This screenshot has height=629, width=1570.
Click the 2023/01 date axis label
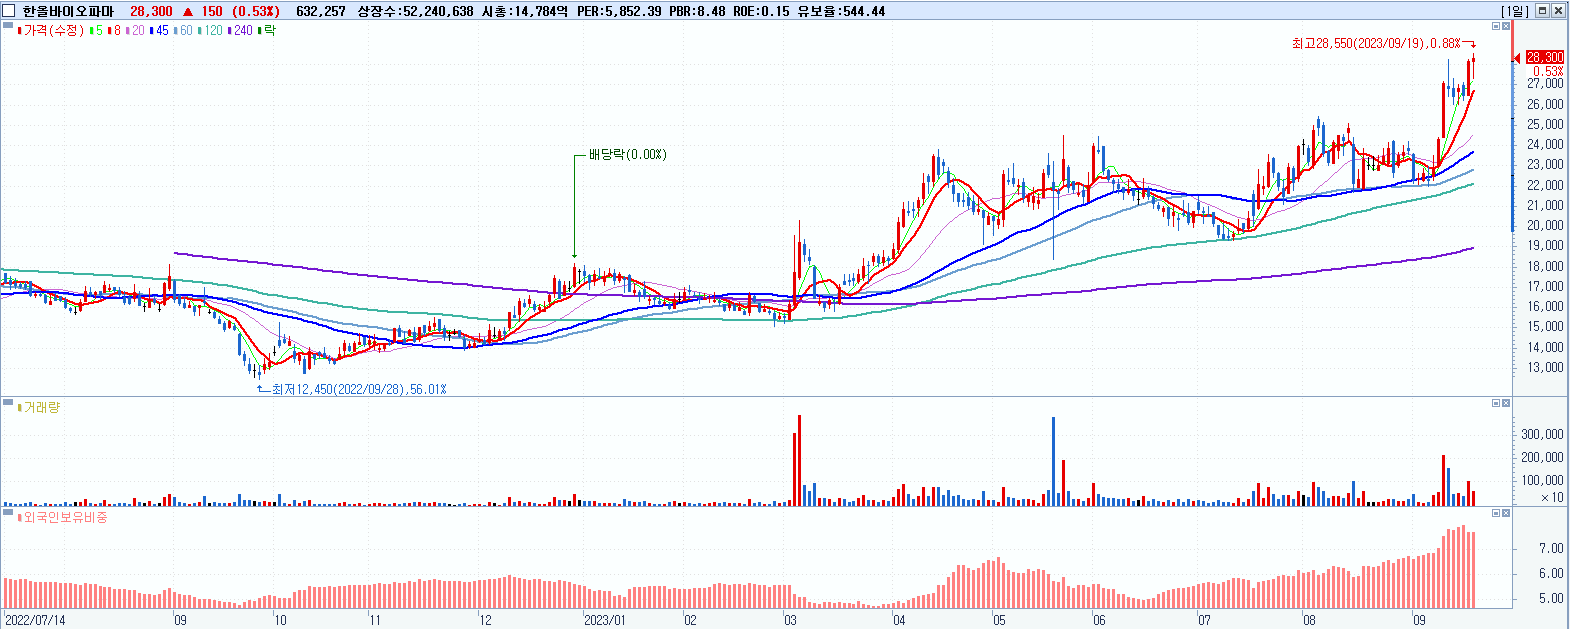point(605,620)
